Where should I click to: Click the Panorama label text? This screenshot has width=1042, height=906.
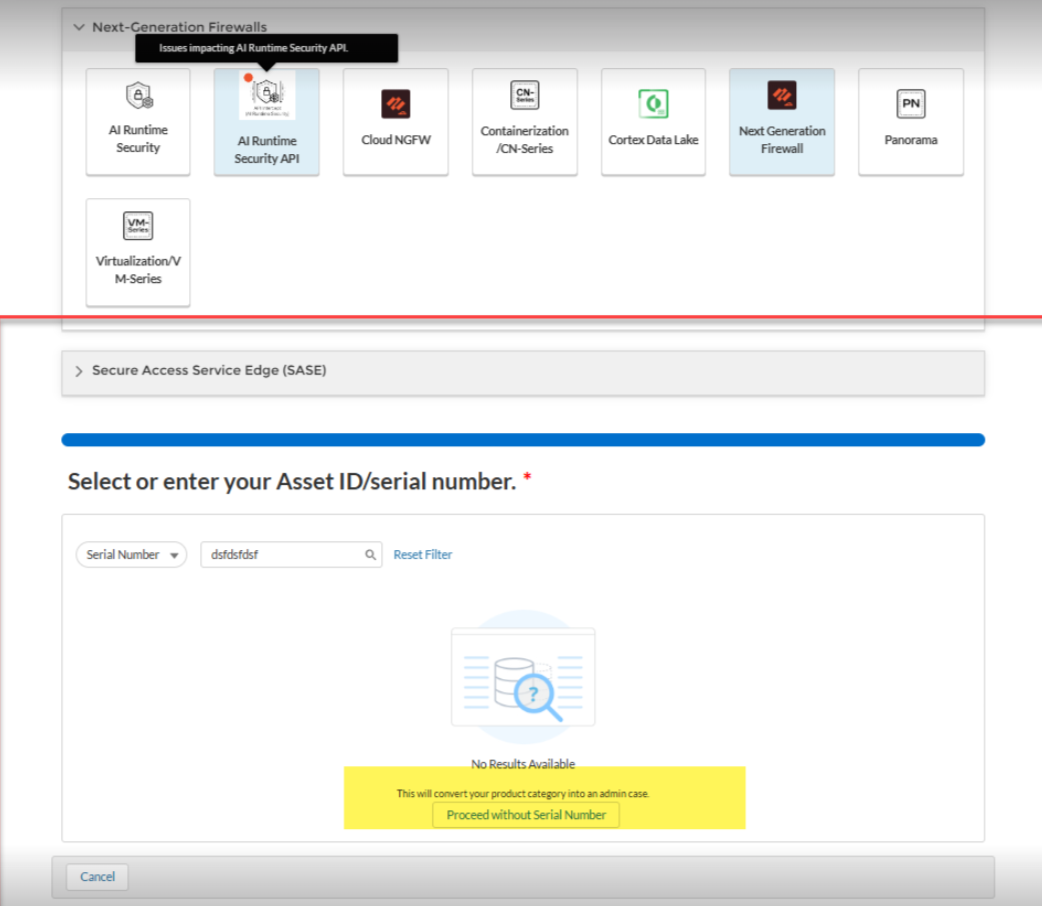(x=910, y=140)
